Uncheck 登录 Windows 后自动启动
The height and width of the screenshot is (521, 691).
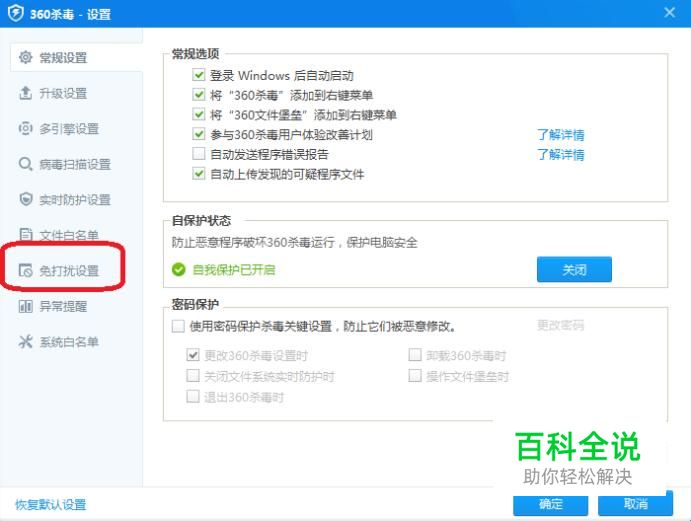[x=199, y=74]
